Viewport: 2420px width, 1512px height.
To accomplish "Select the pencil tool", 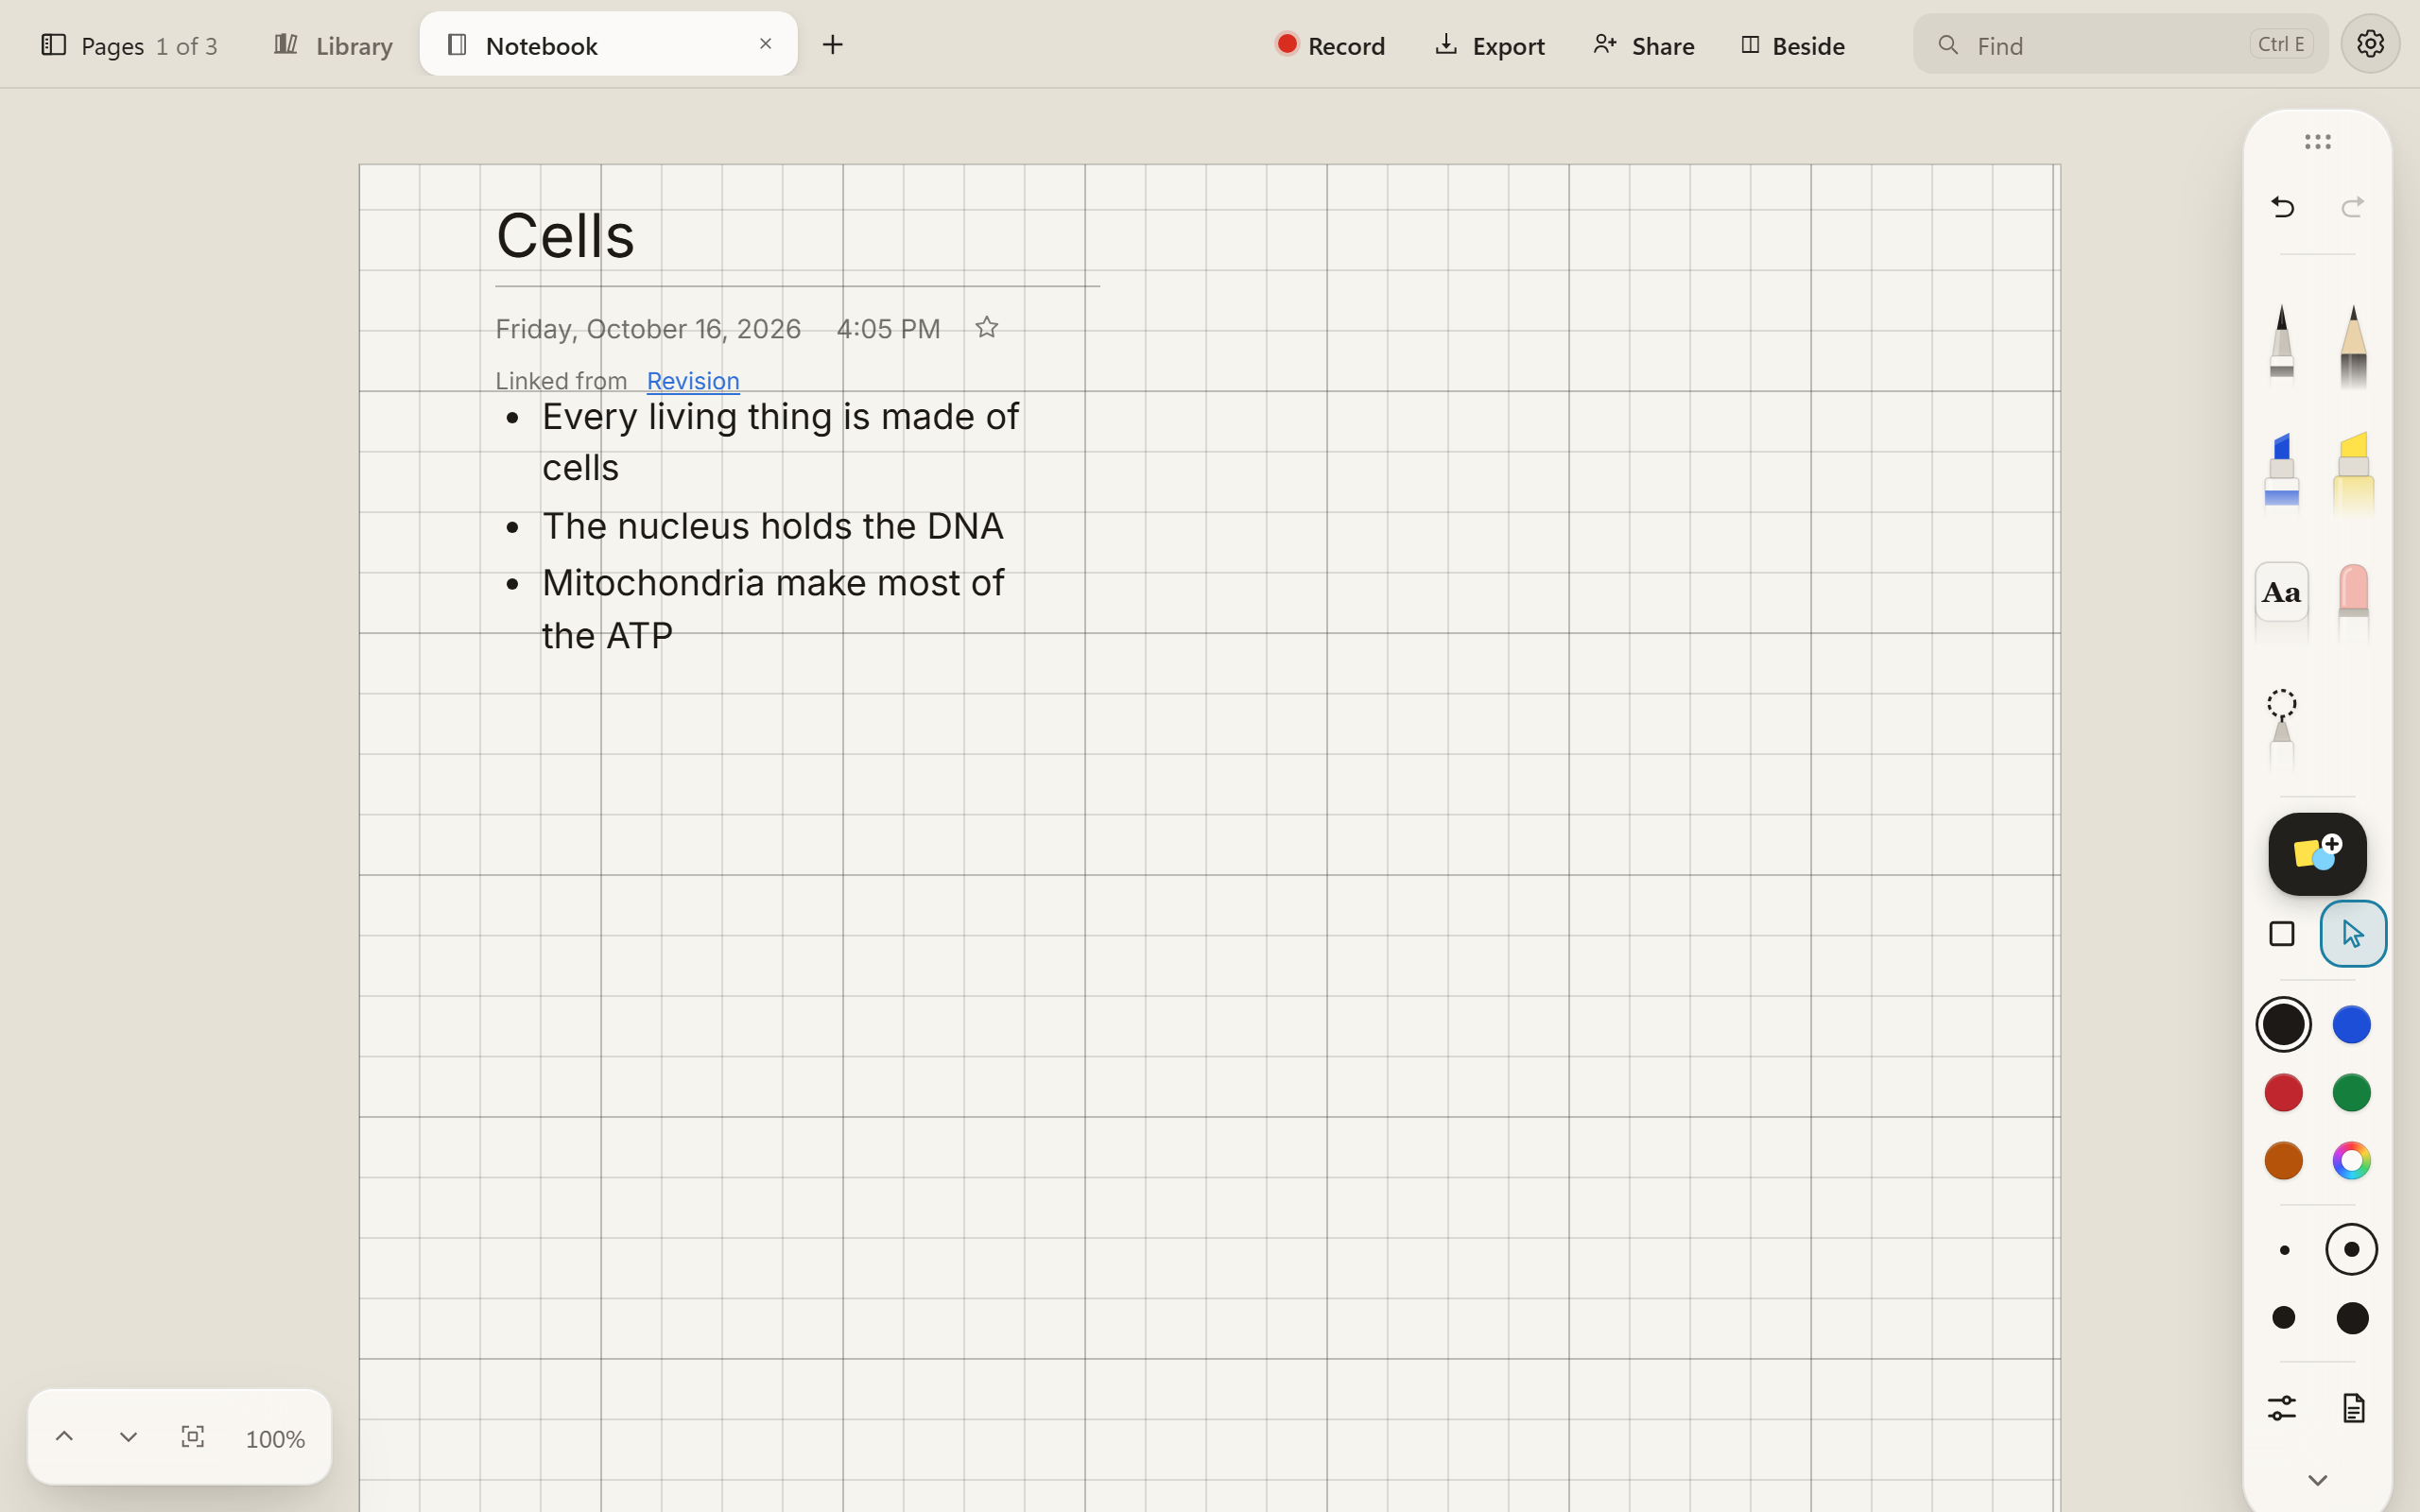I will [x=2353, y=345].
